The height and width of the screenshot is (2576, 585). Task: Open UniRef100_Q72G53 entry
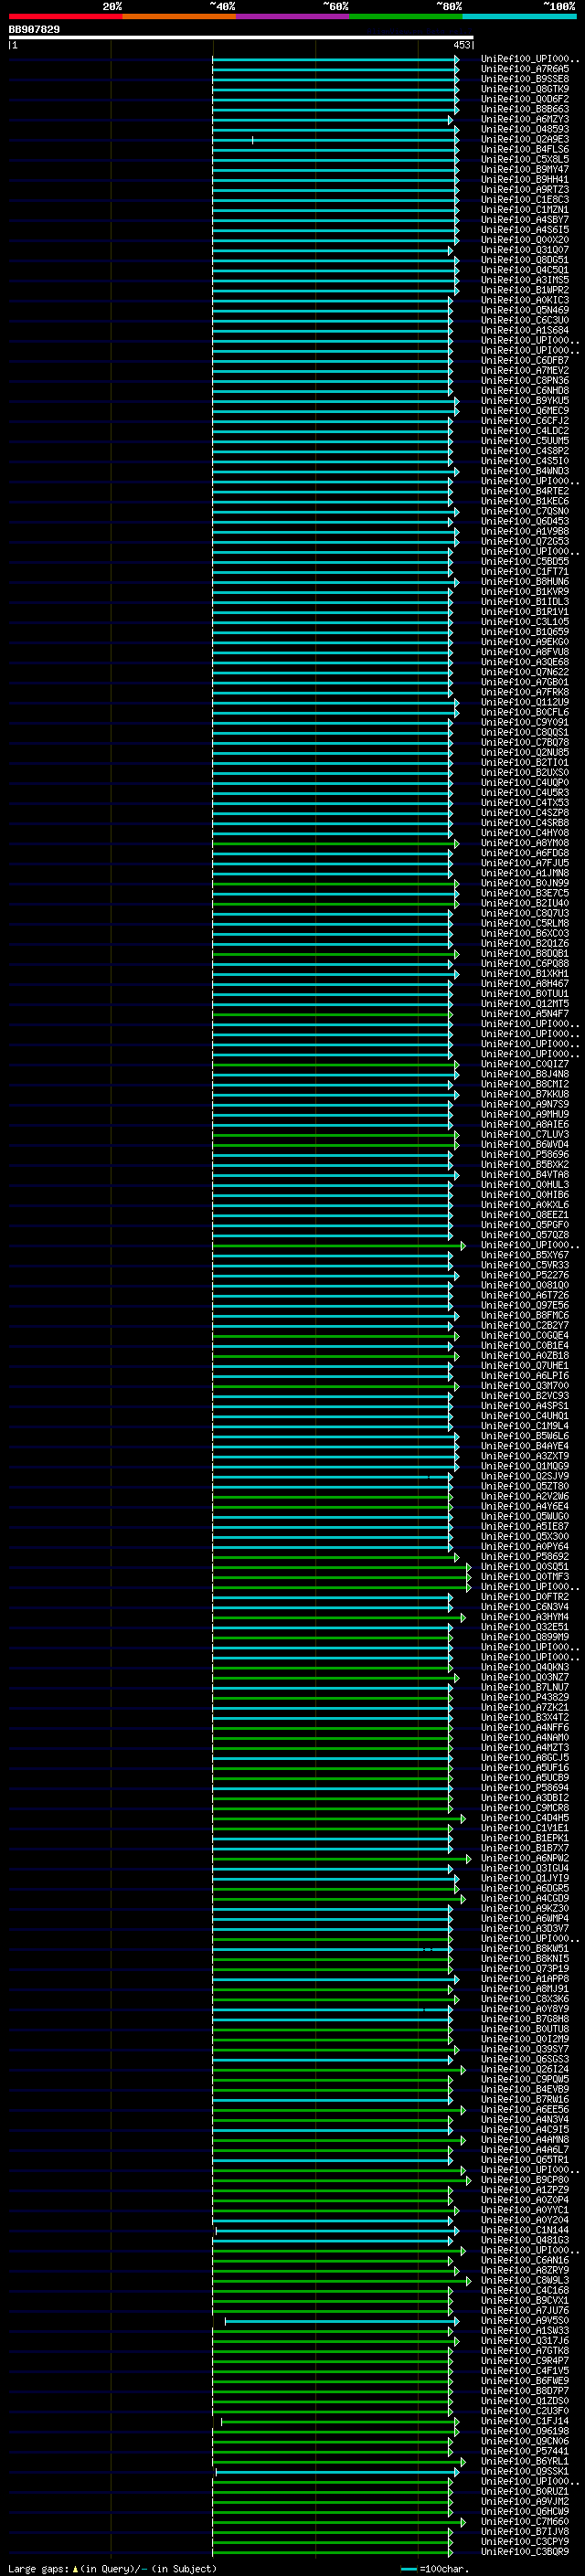525,542
